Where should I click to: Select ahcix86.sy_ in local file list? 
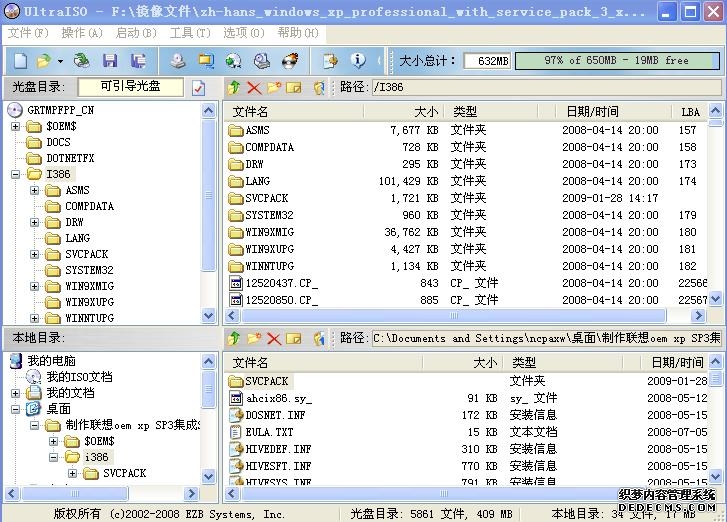pos(271,398)
